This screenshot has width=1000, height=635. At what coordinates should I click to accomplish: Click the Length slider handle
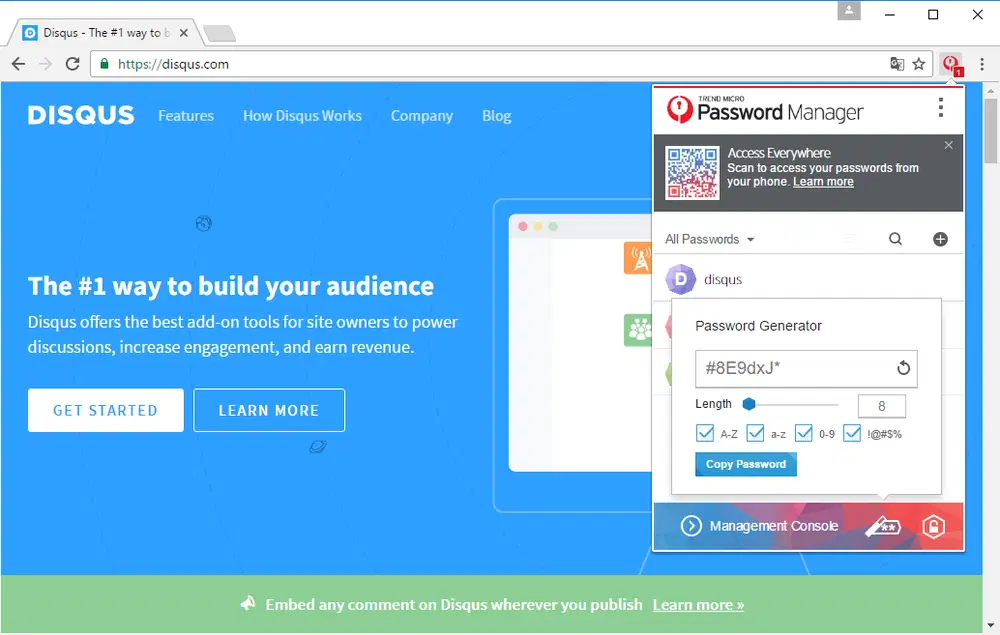(749, 404)
